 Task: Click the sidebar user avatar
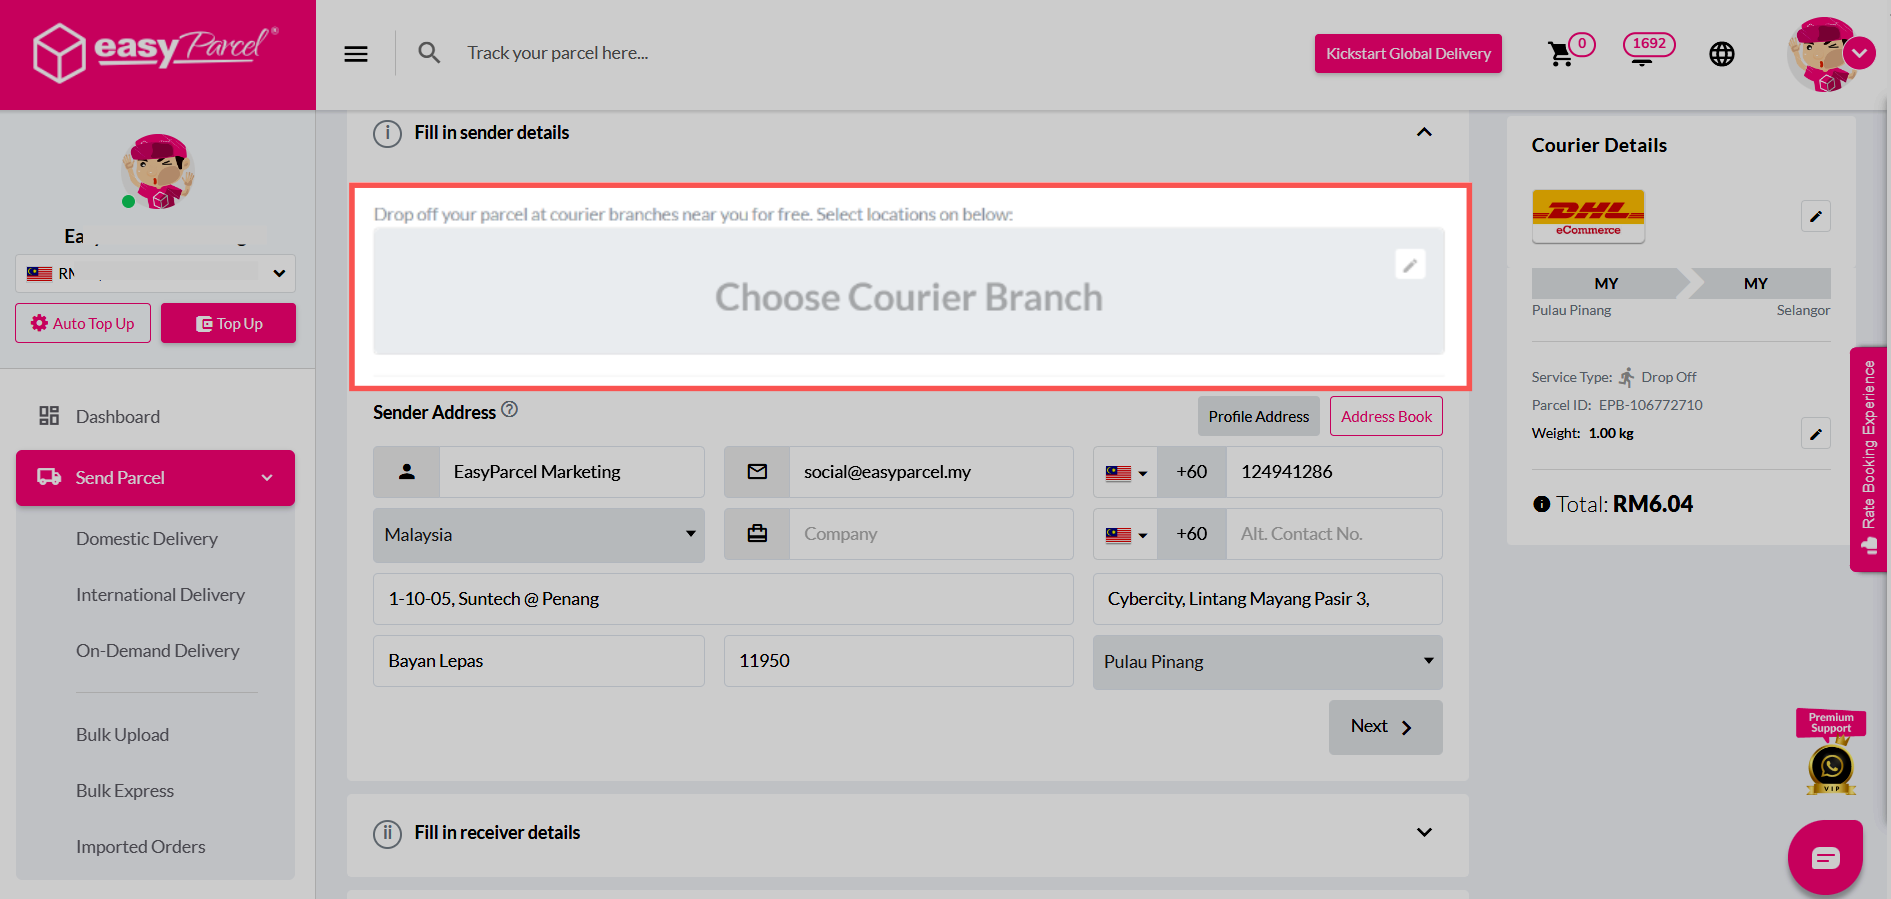pyautogui.click(x=158, y=171)
